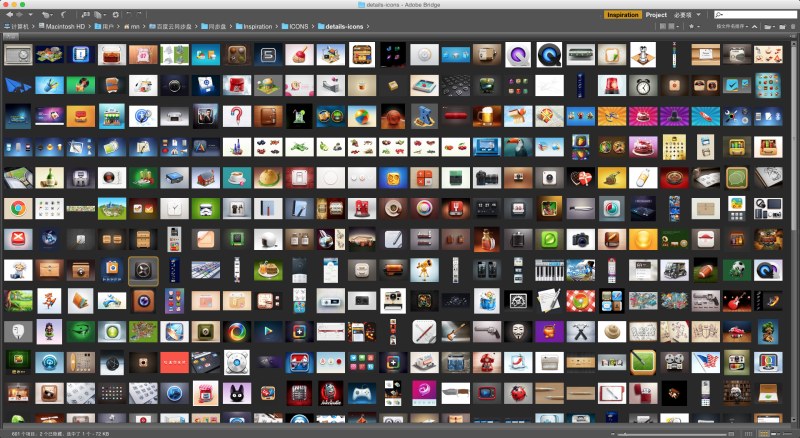Rotate counterclockwise icon in toolbar

[x=129, y=14]
